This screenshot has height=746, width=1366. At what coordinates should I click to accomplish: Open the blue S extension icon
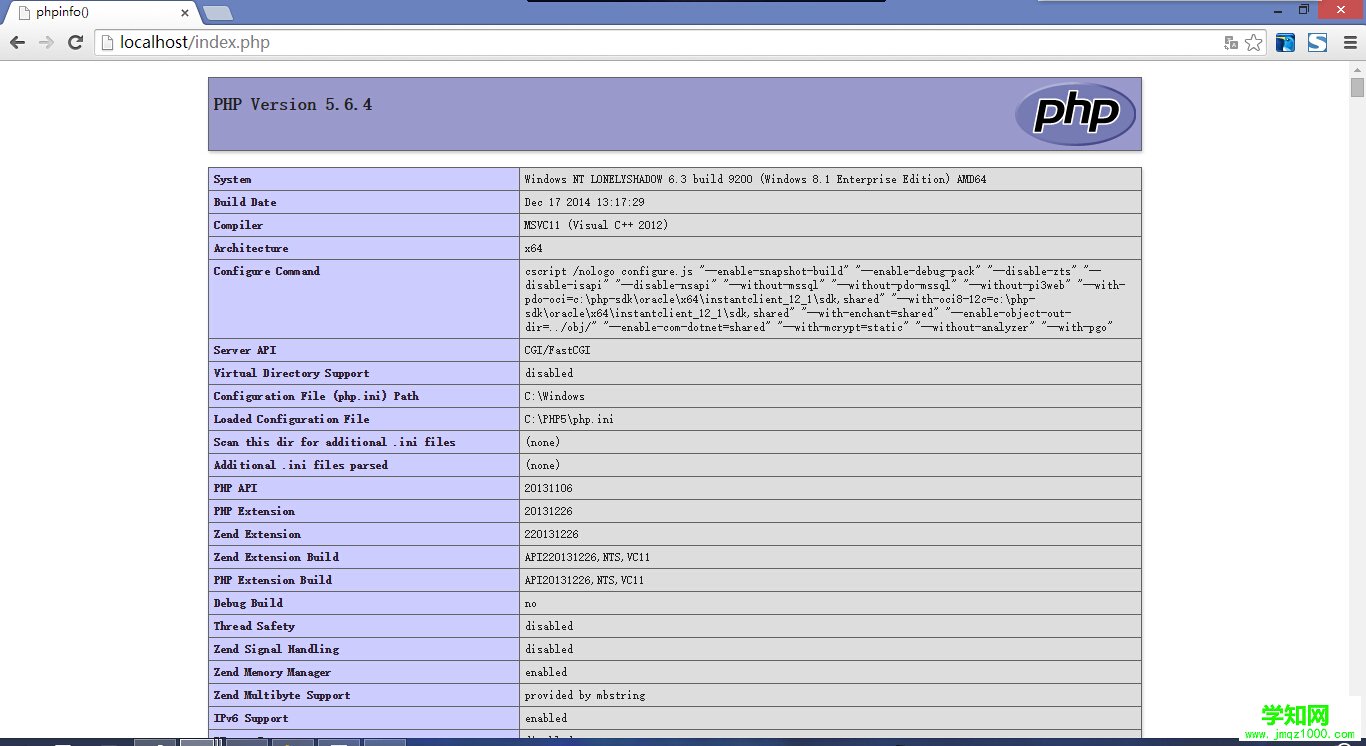click(1318, 43)
